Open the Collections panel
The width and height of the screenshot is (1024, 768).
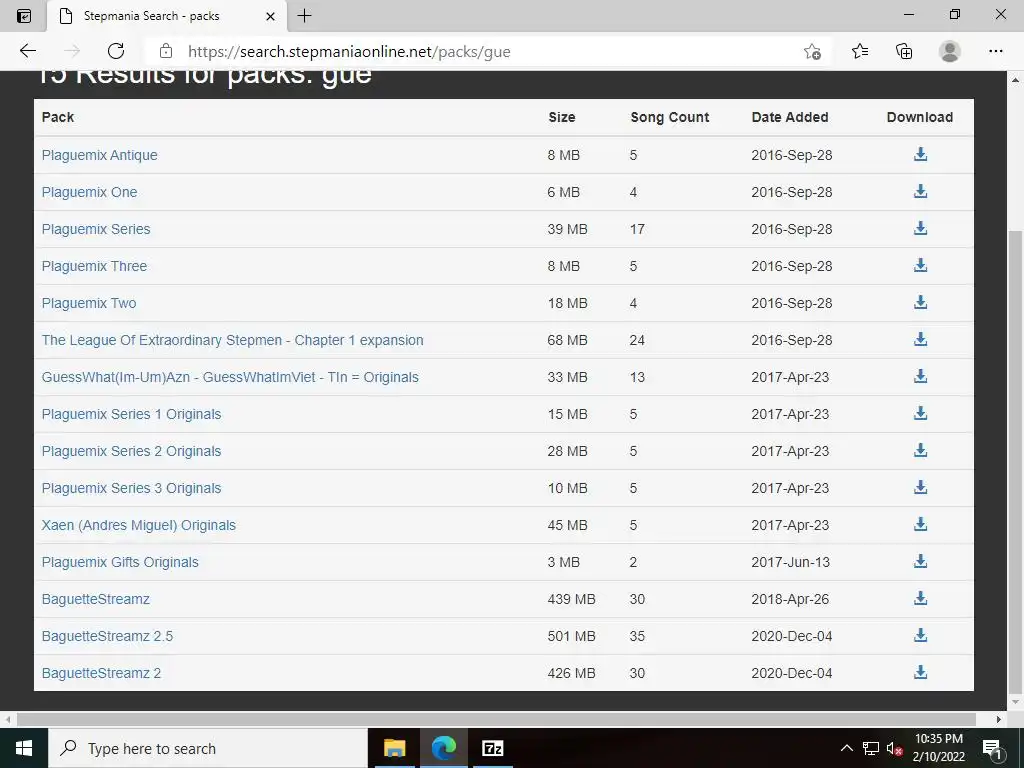tap(904, 51)
